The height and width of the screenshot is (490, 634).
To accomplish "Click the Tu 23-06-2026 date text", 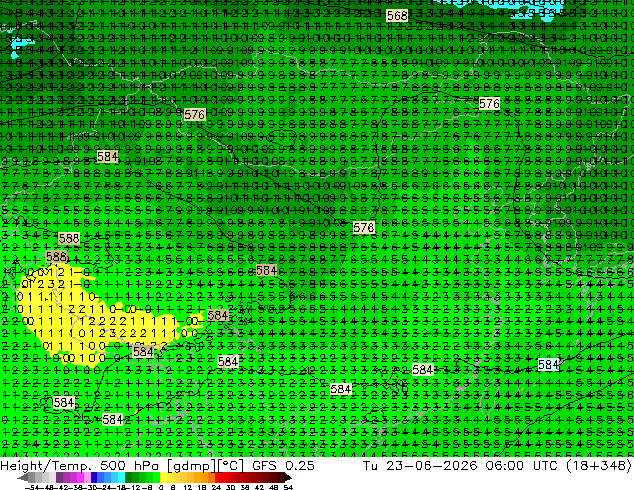I will 420,465.
